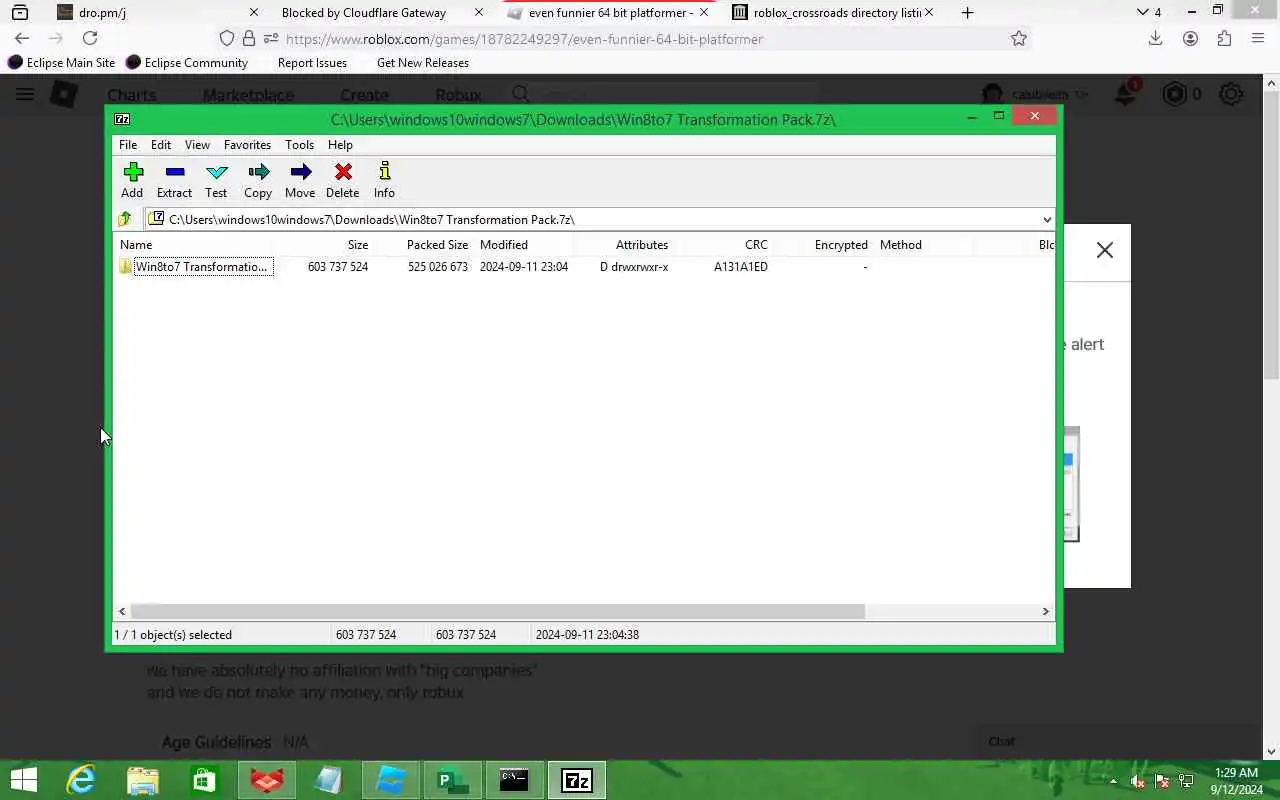Open the Get New Releases bookmark
1280x800 pixels.
[x=423, y=62]
